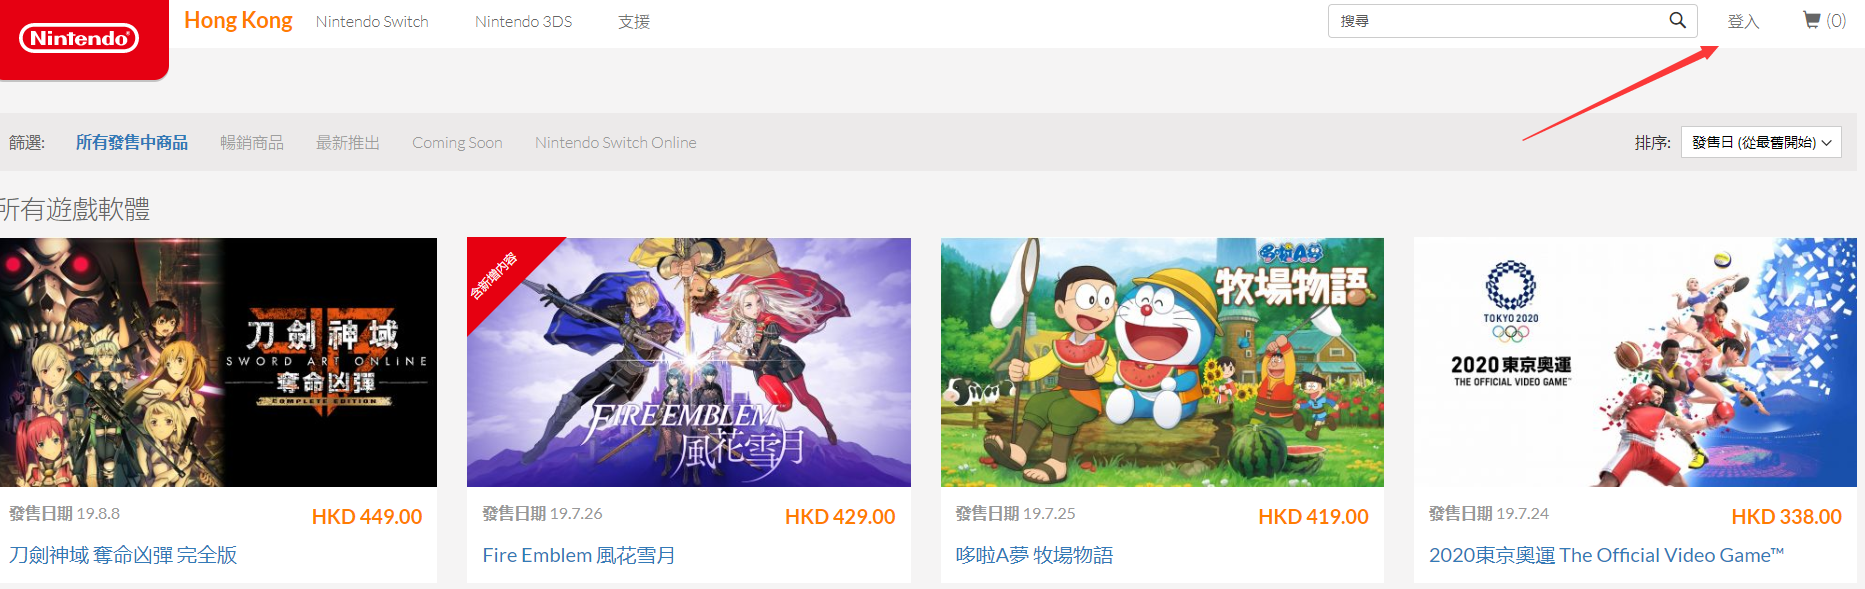Open the Fire Emblem 風花雪月 cover image

tap(689, 362)
